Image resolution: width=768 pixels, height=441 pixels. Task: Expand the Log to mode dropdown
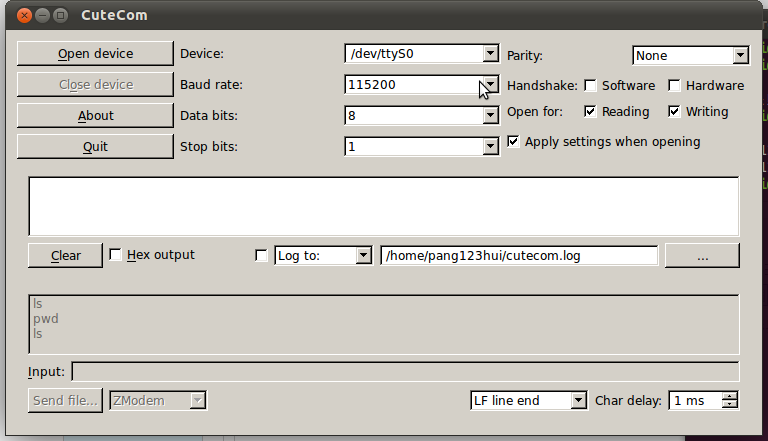tap(363, 255)
